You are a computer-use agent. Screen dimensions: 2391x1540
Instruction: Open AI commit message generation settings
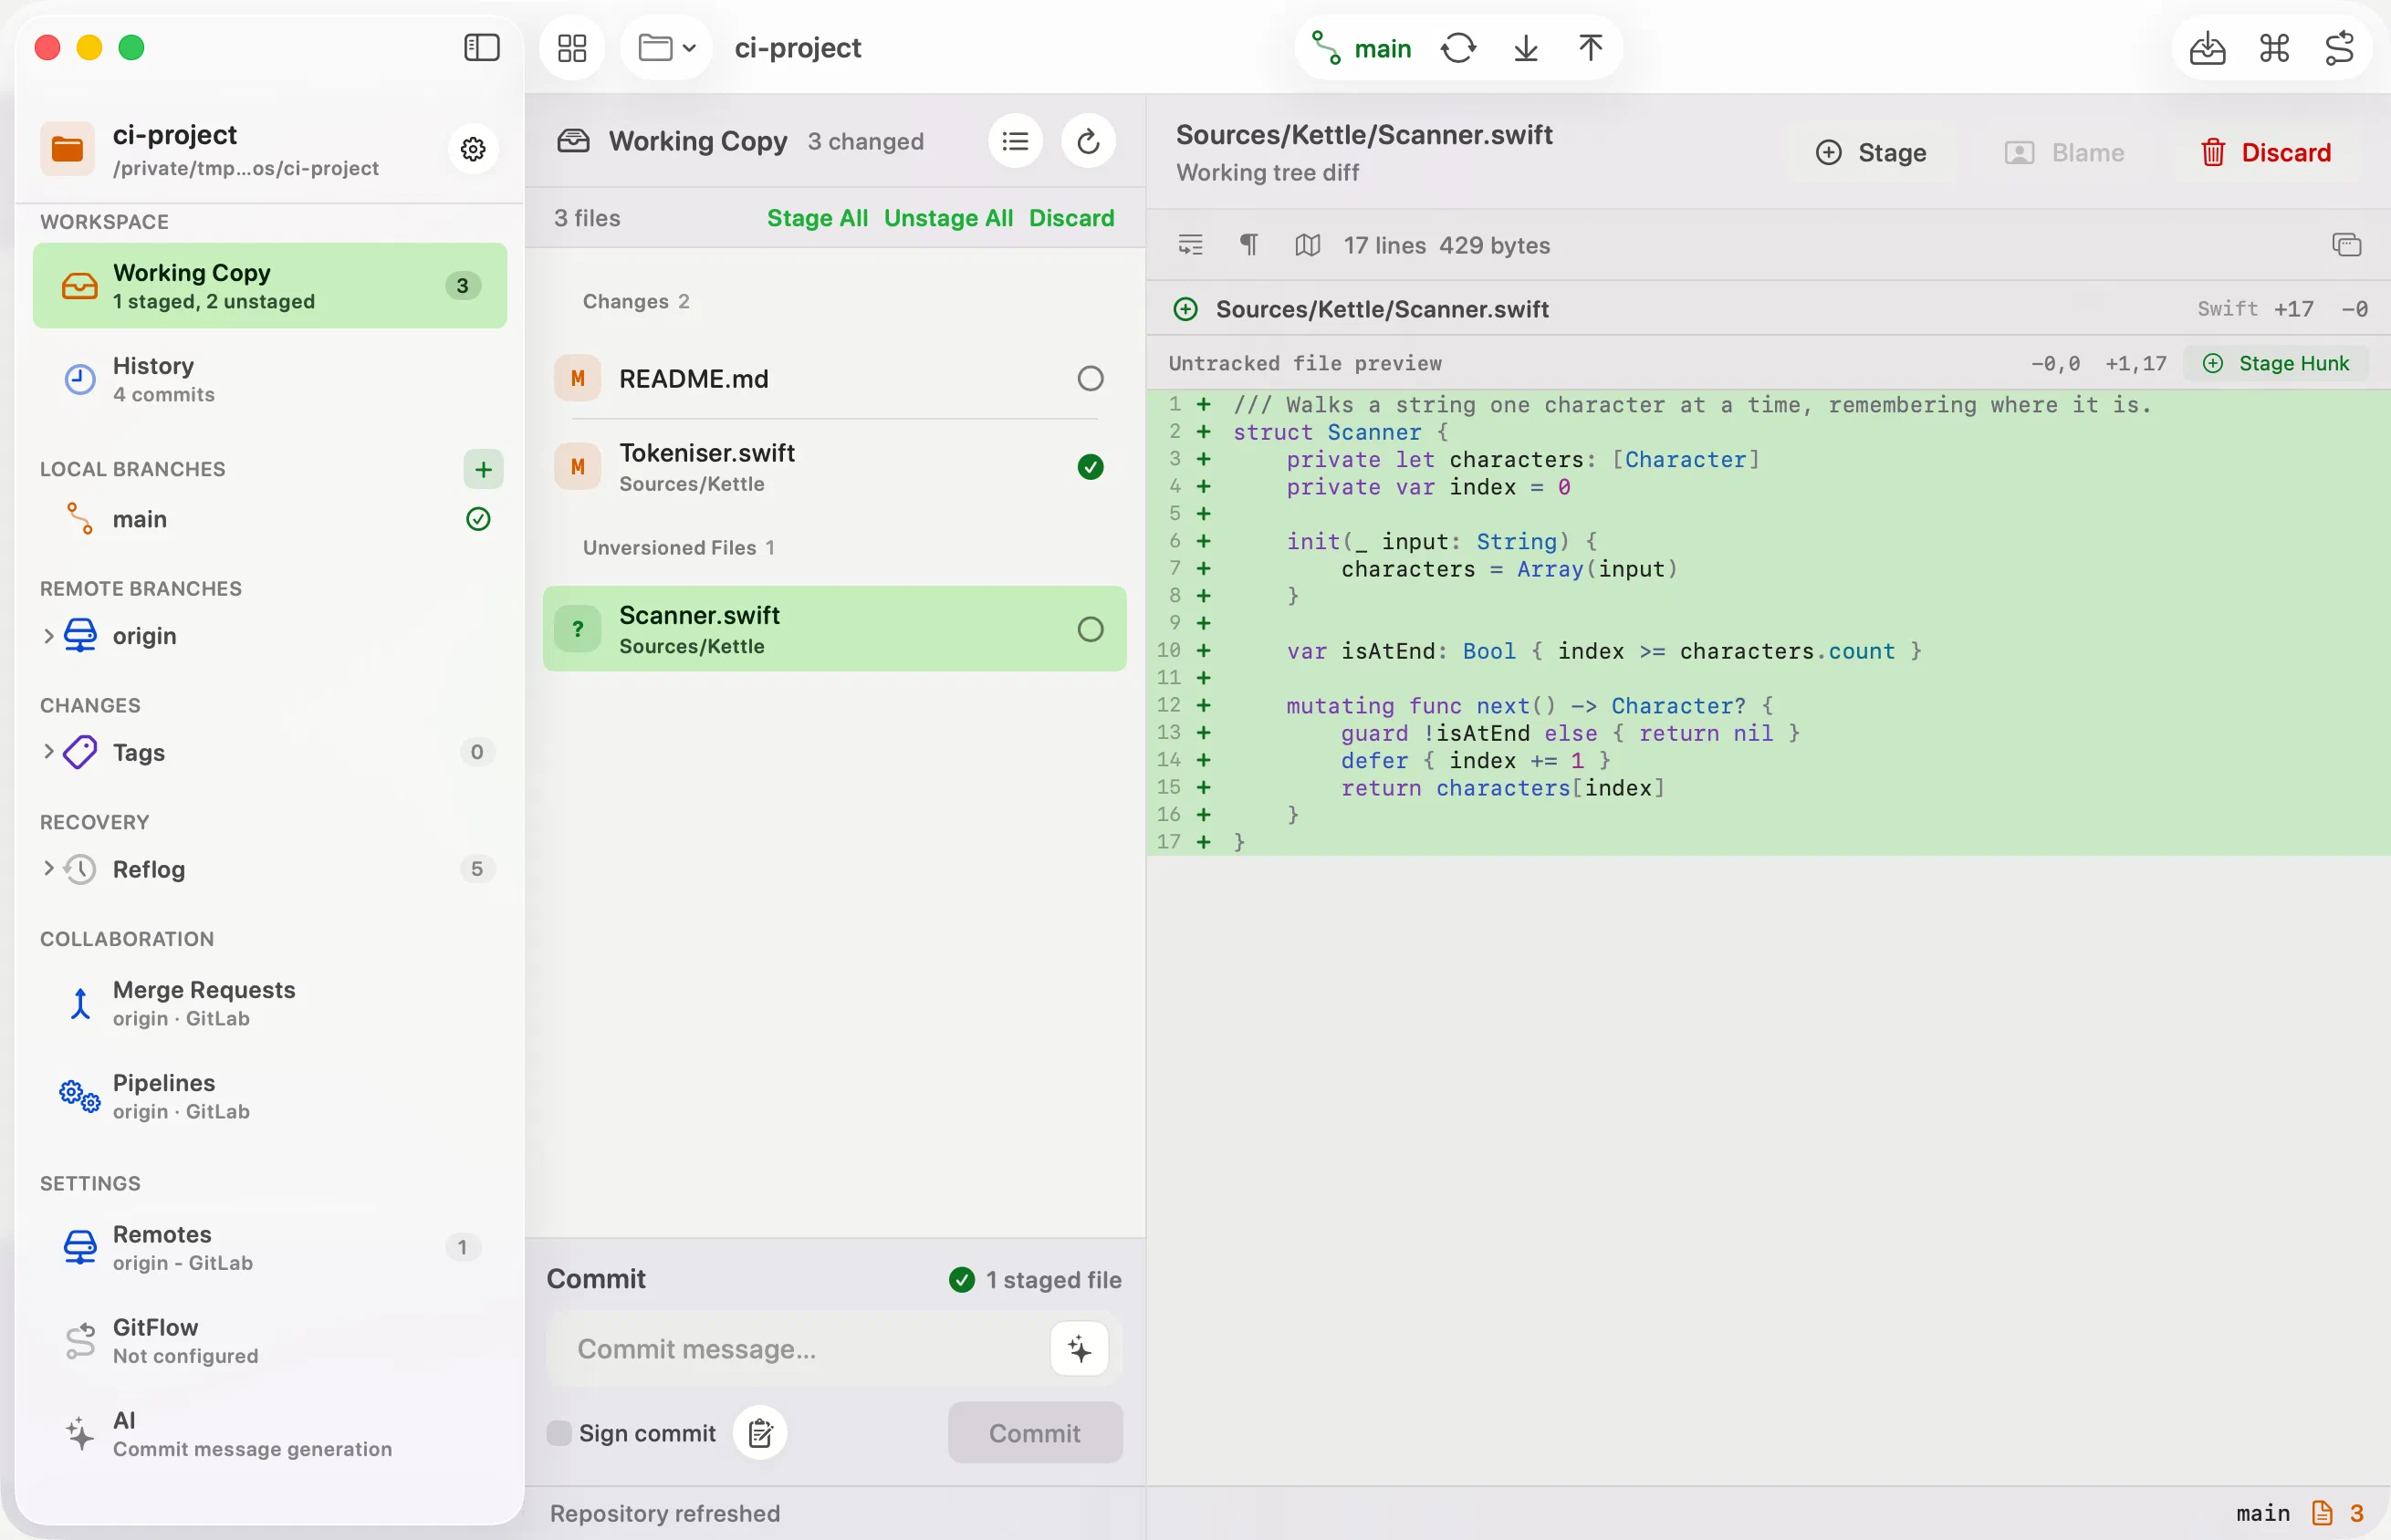coord(270,1433)
